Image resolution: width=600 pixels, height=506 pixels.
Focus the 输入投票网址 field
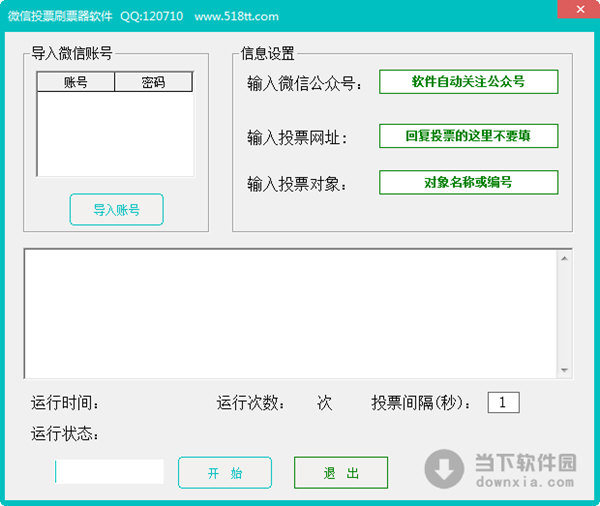point(468,135)
